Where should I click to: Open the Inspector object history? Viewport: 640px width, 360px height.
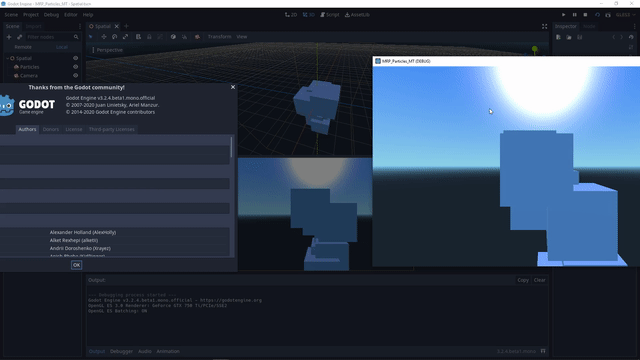click(631, 37)
